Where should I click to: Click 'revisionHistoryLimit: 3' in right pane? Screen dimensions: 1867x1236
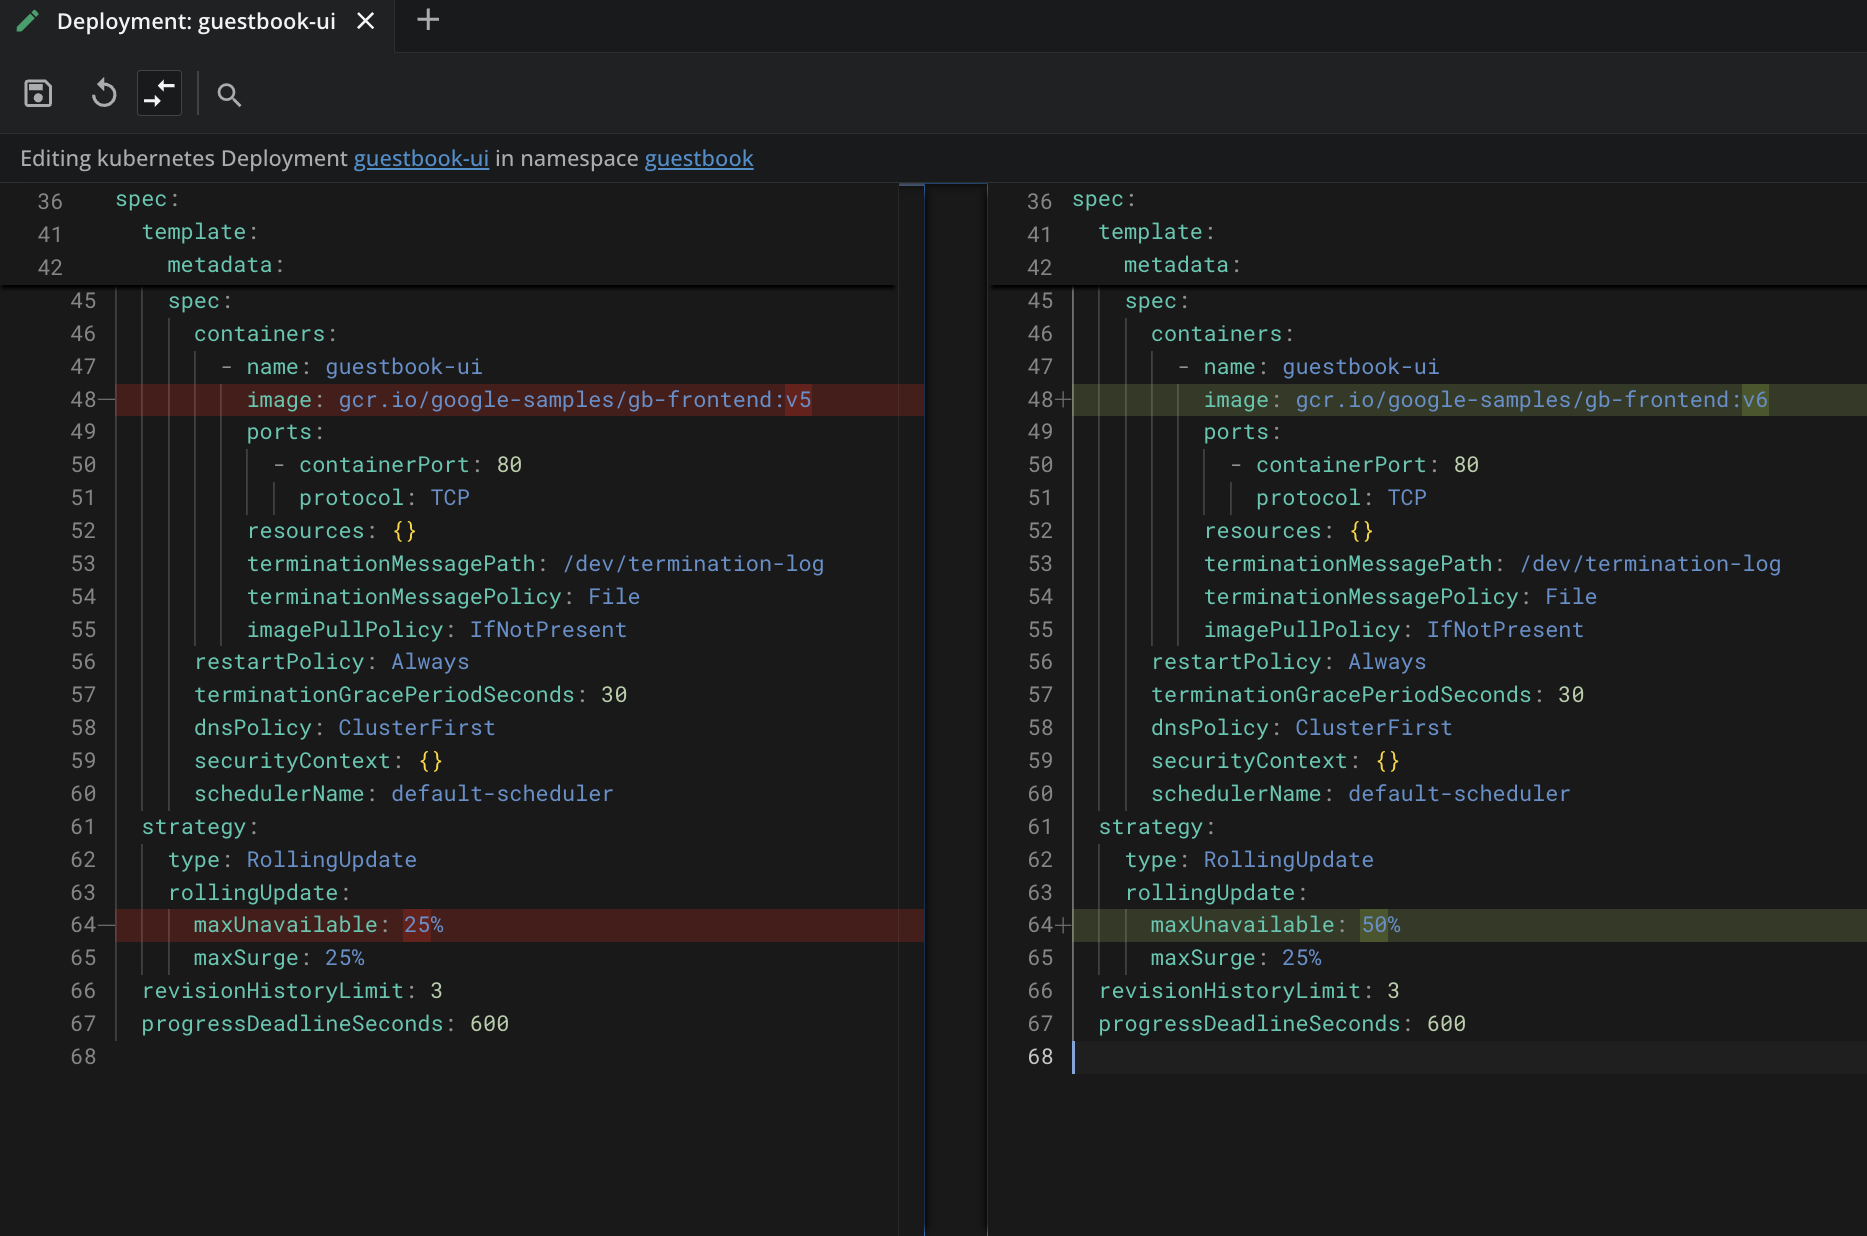tap(1249, 991)
